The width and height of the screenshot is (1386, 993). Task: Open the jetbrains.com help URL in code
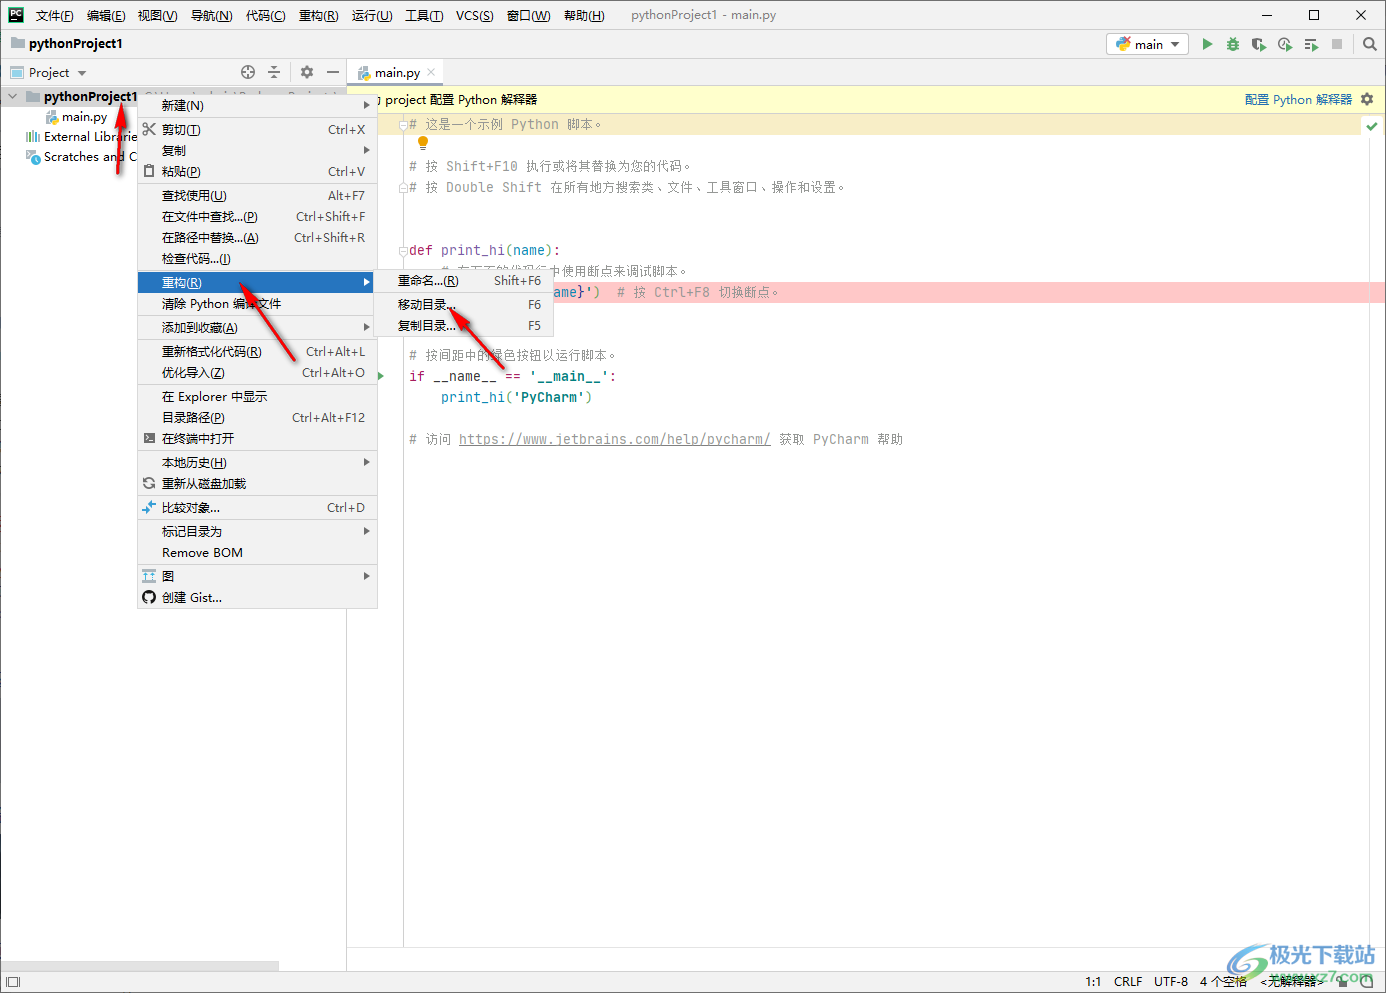coord(614,439)
